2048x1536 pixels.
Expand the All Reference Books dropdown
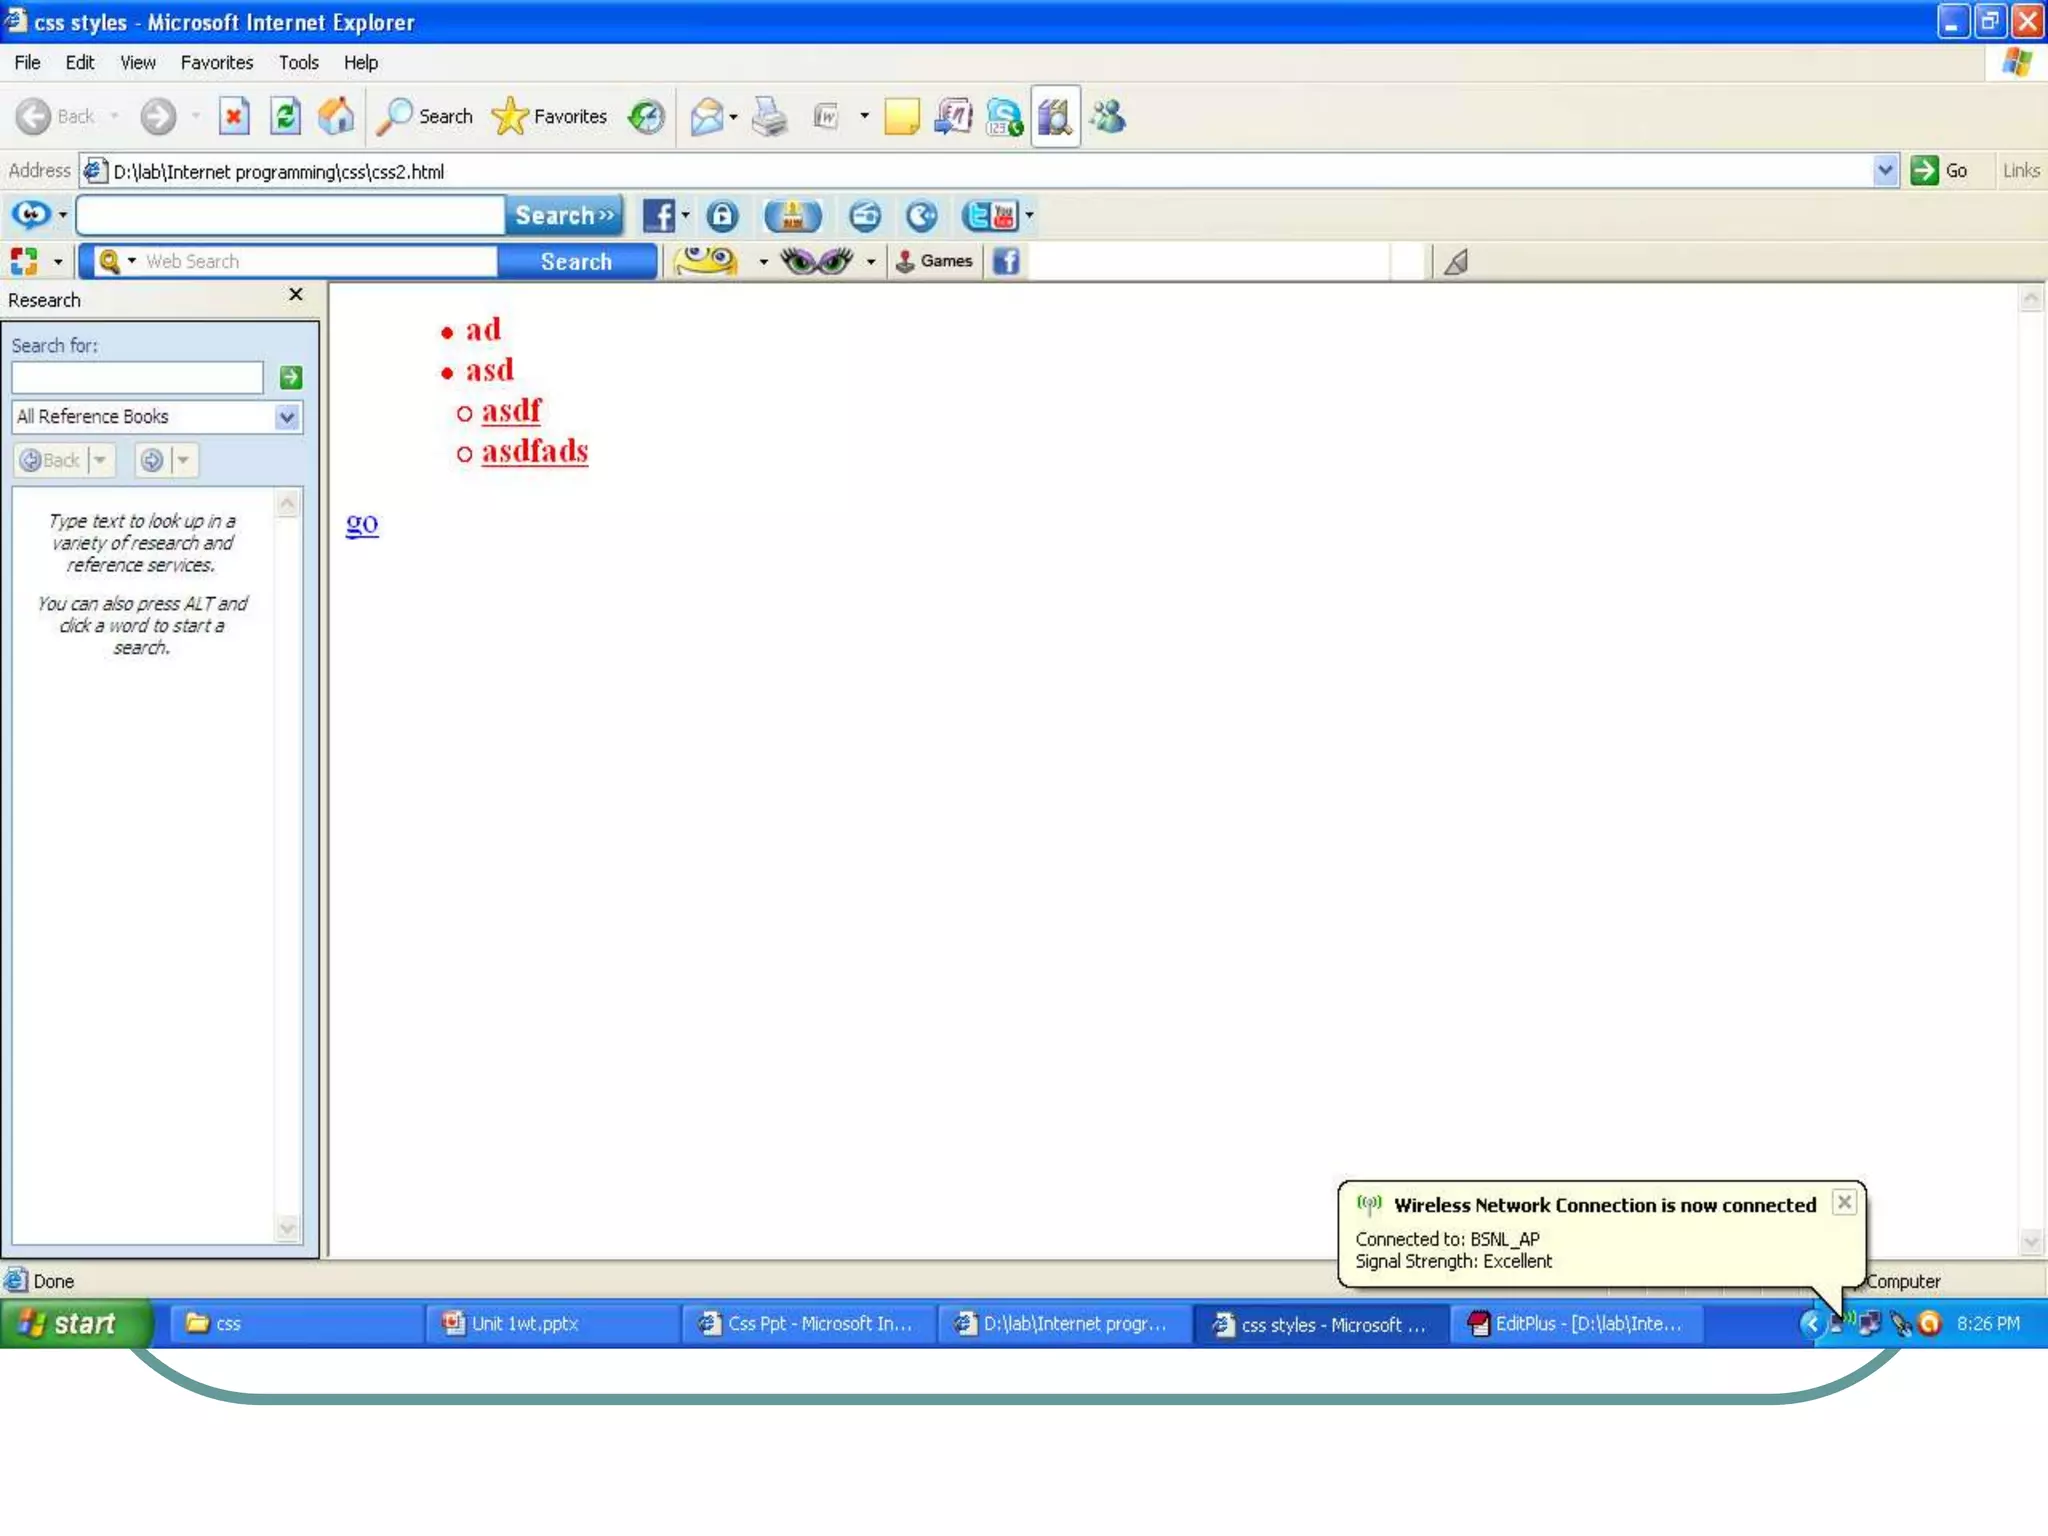287,417
